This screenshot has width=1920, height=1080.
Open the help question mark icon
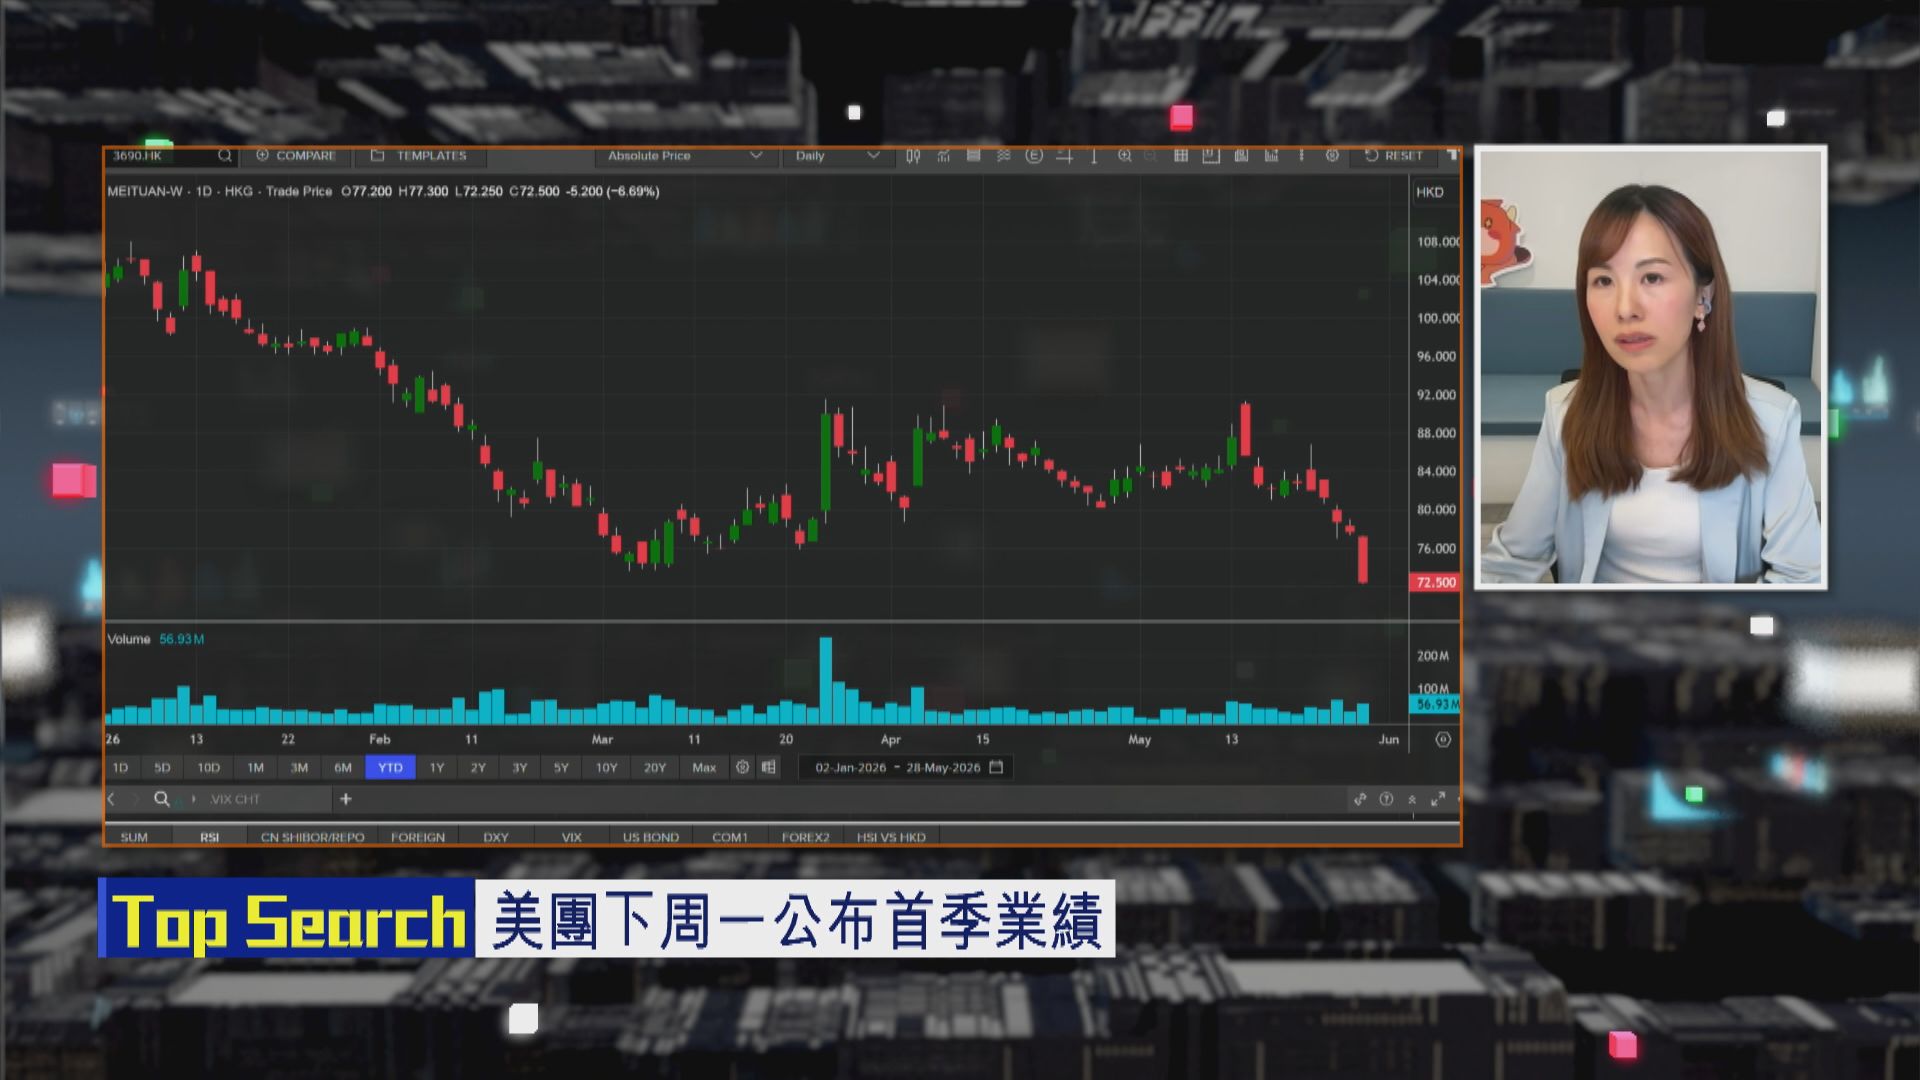pyautogui.click(x=1386, y=799)
